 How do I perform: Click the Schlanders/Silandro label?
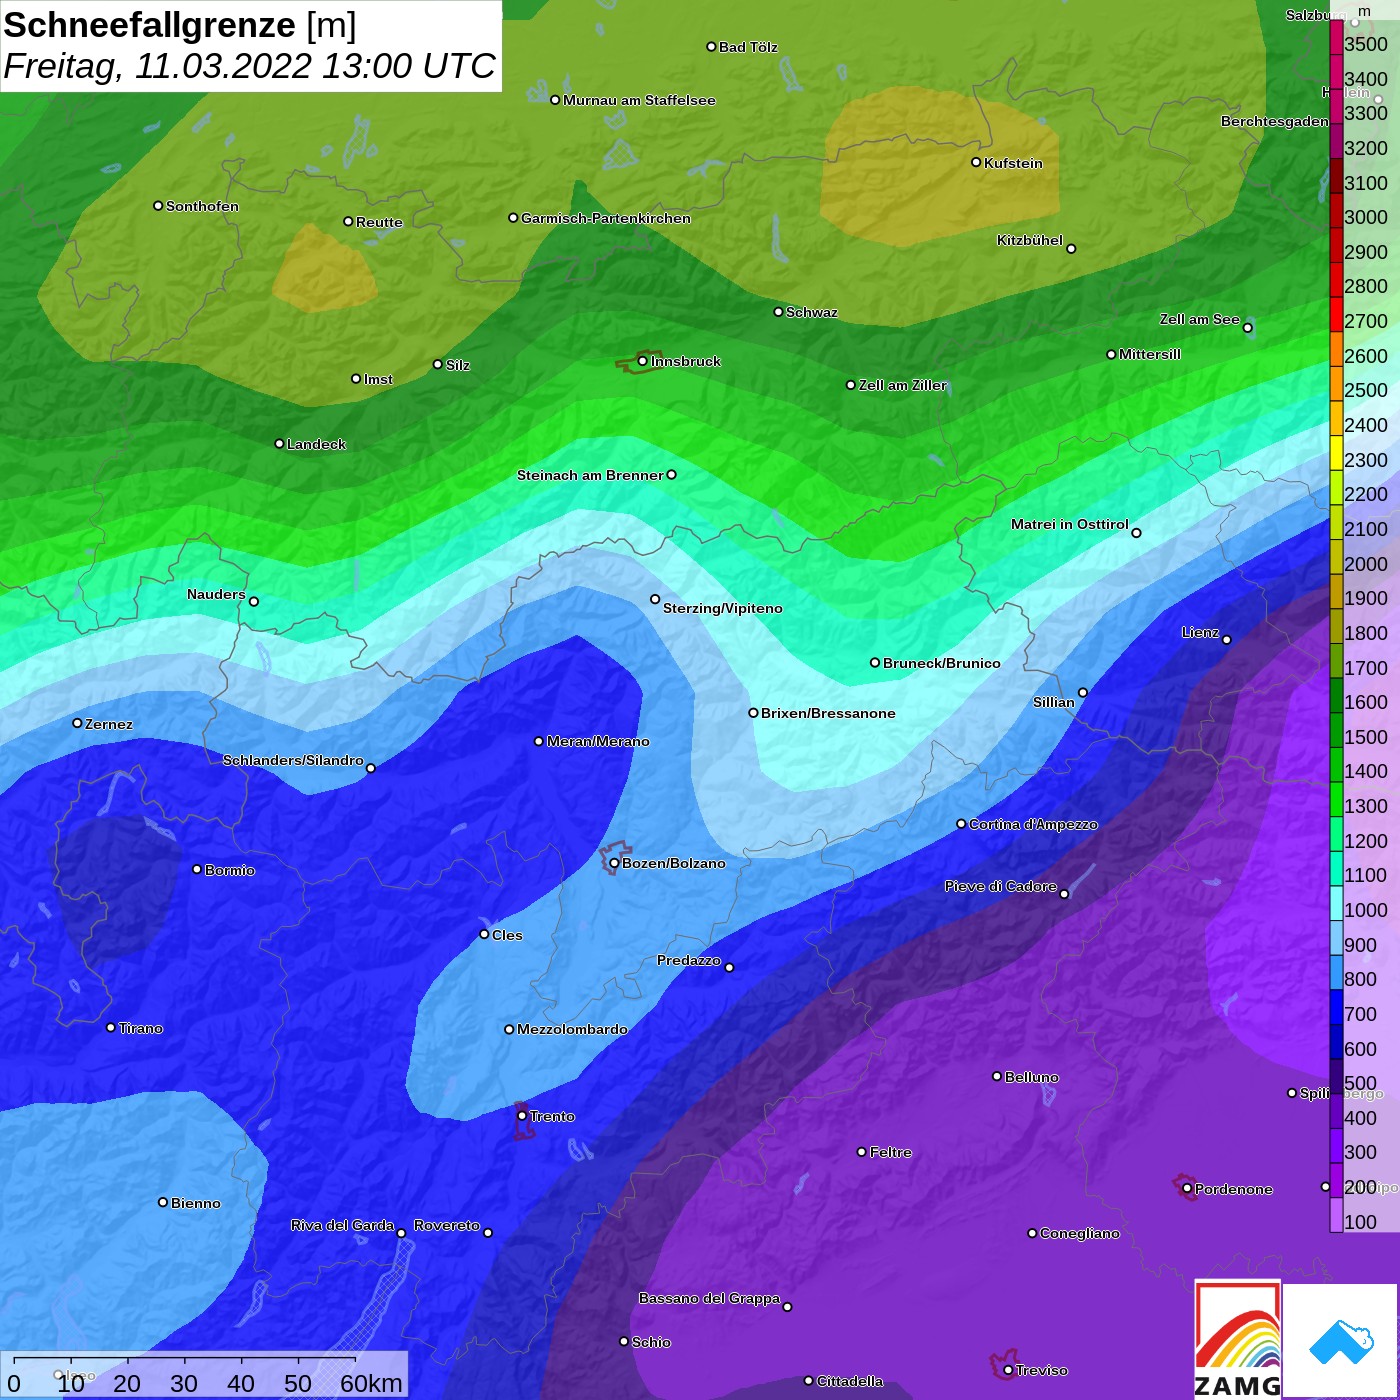coord(293,760)
